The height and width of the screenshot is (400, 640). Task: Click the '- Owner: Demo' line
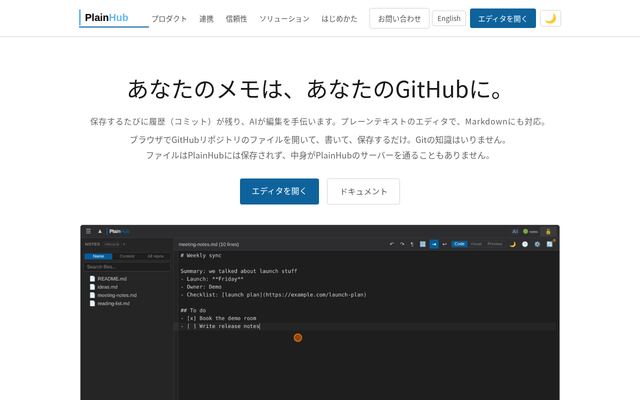[x=201, y=287]
